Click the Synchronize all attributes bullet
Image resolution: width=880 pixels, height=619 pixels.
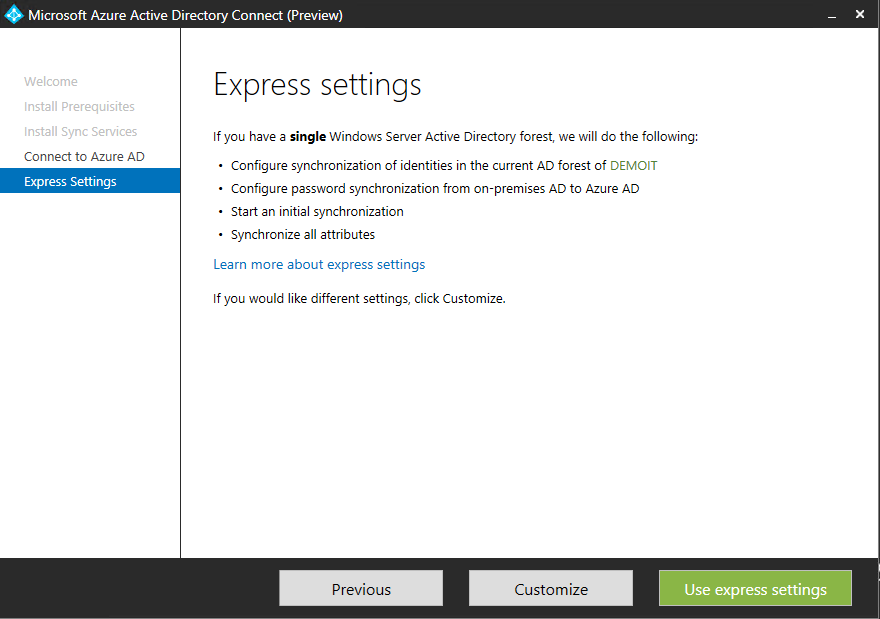click(303, 235)
